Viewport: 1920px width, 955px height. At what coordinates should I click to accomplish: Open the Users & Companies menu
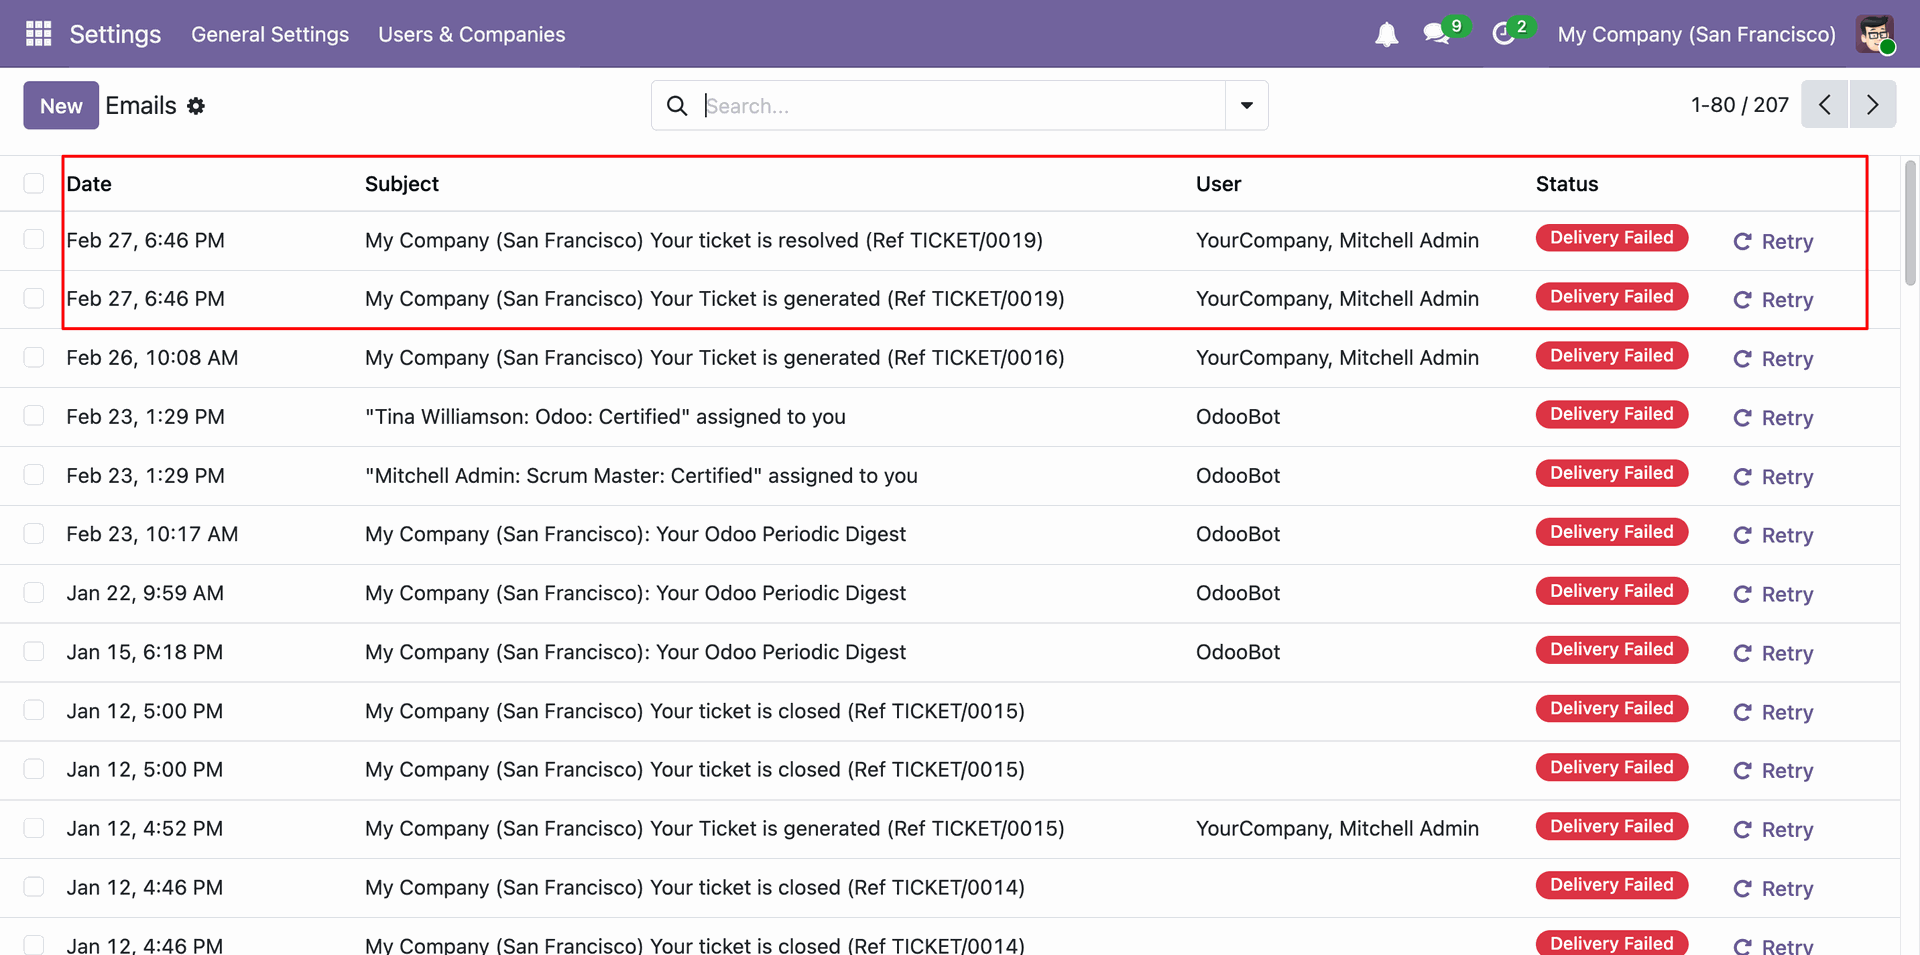(x=471, y=34)
